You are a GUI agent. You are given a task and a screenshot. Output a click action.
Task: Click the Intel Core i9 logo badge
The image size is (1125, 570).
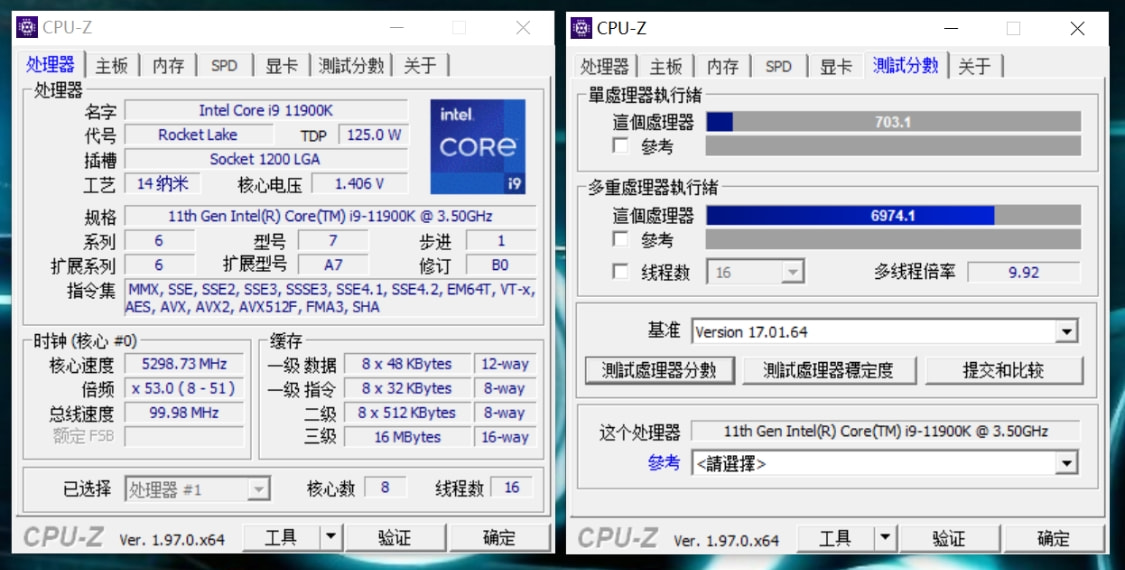pyautogui.click(x=478, y=146)
